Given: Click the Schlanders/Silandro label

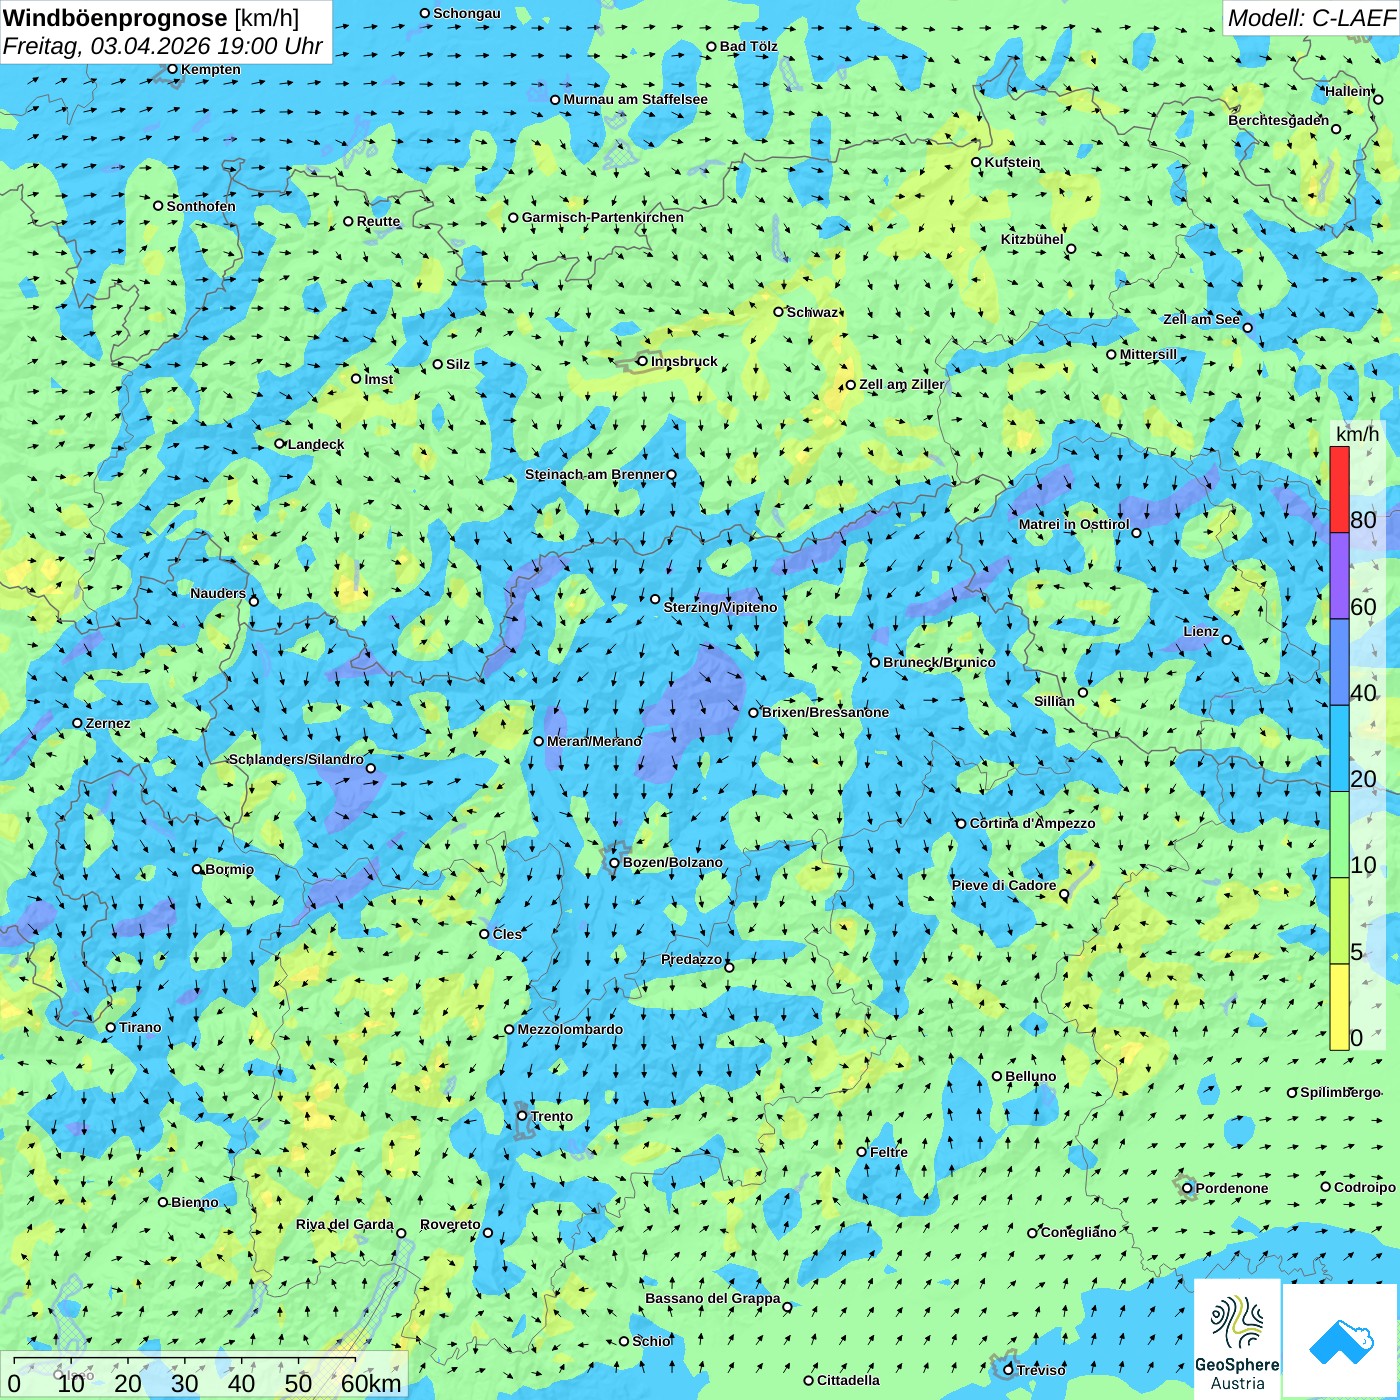Looking at the screenshot, I should coord(296,759).
